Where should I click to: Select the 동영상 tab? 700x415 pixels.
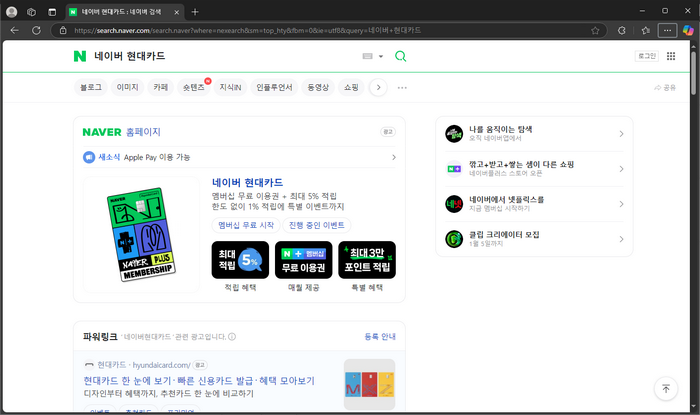[318, 87]
